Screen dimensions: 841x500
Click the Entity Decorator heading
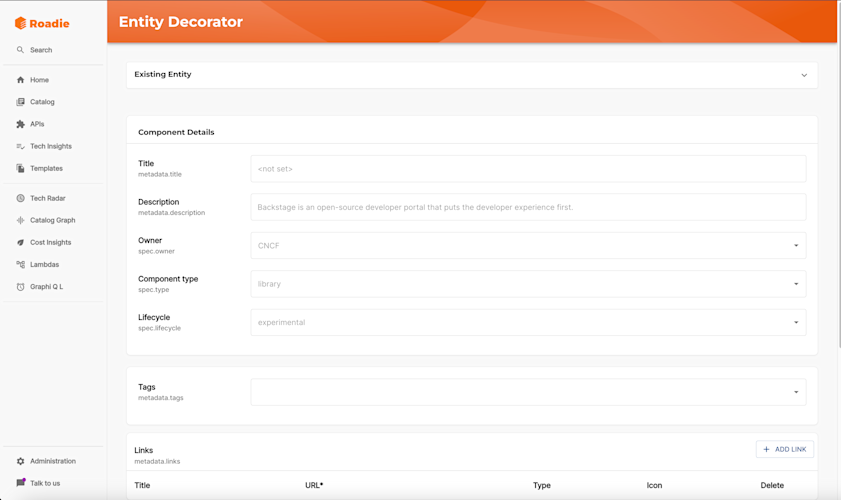(x=181, y=22)
